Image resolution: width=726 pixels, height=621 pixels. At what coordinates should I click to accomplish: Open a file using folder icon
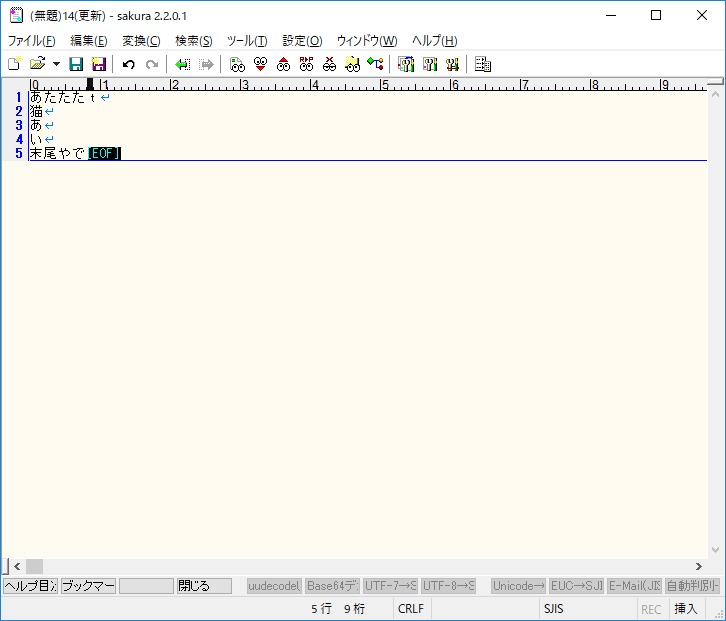click(x=38, y=64)
